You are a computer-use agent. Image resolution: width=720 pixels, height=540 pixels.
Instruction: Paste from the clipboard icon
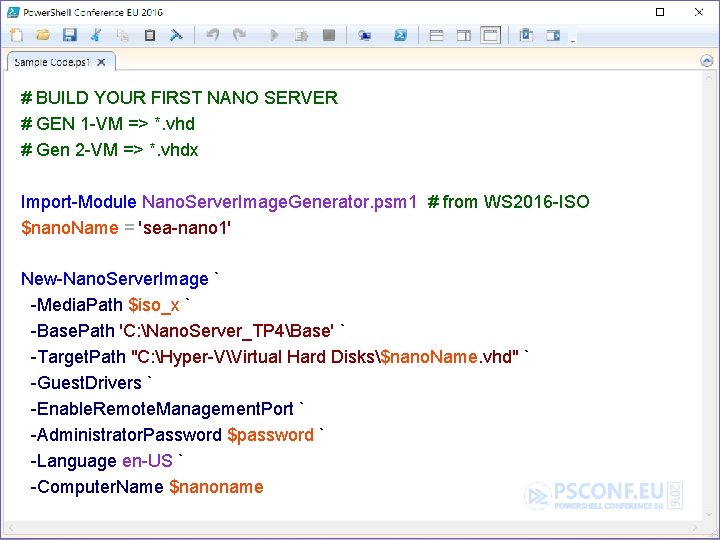point(150,35)
